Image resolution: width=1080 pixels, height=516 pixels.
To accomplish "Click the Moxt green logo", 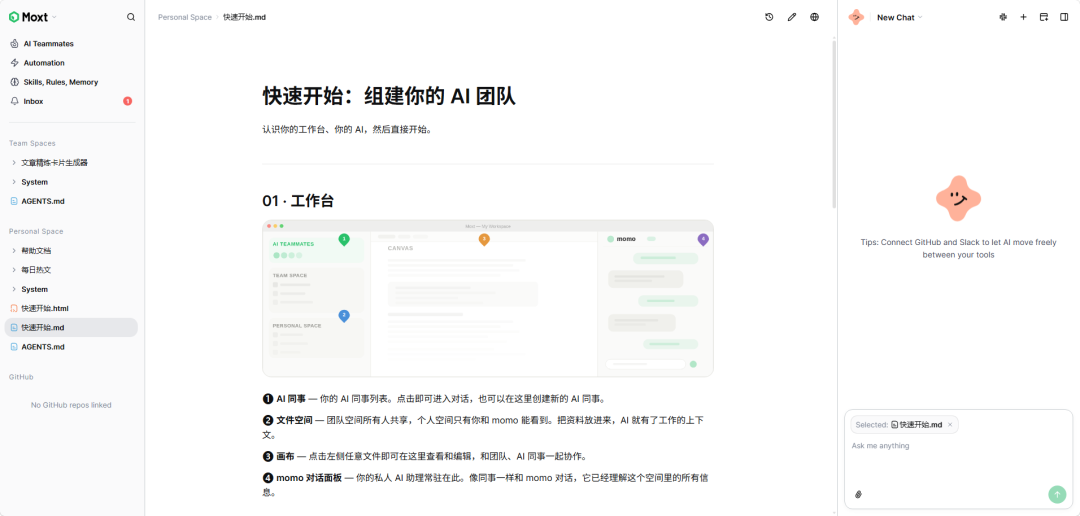I will tap(13, 17).
